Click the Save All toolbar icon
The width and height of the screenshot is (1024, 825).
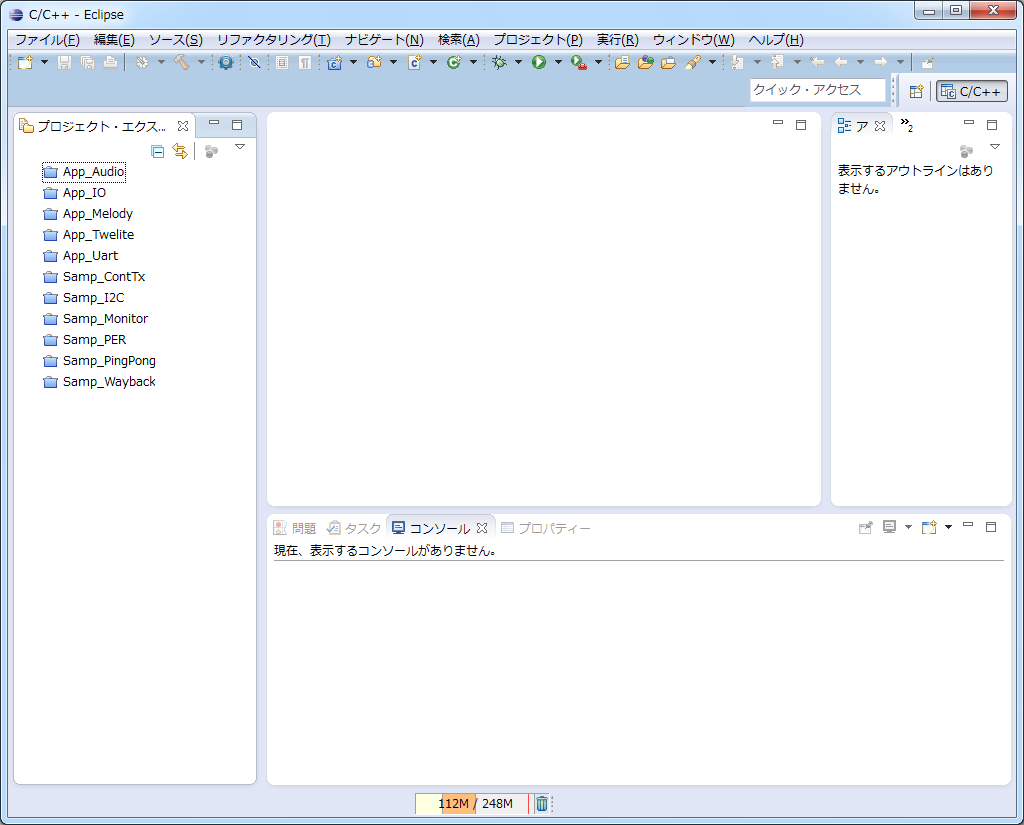(x=87, y=63)
